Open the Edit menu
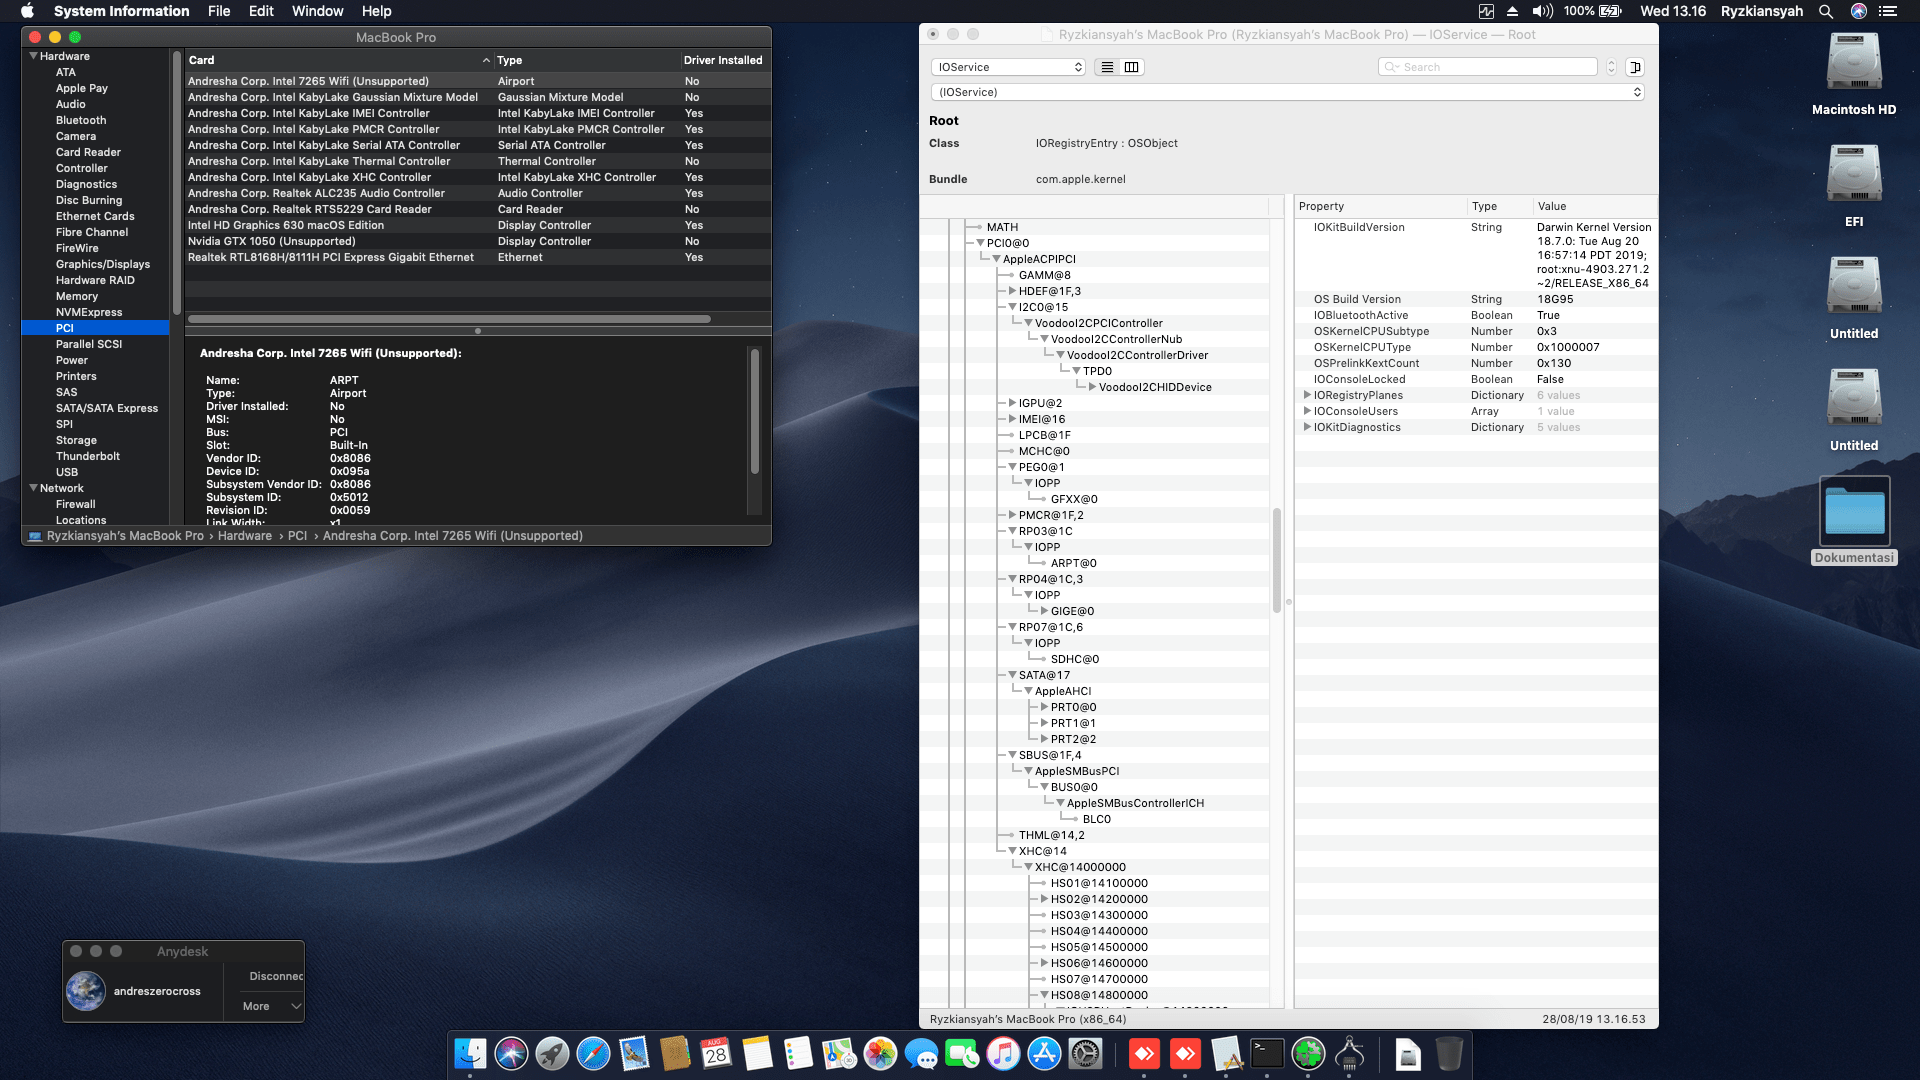 coord(261,11)
